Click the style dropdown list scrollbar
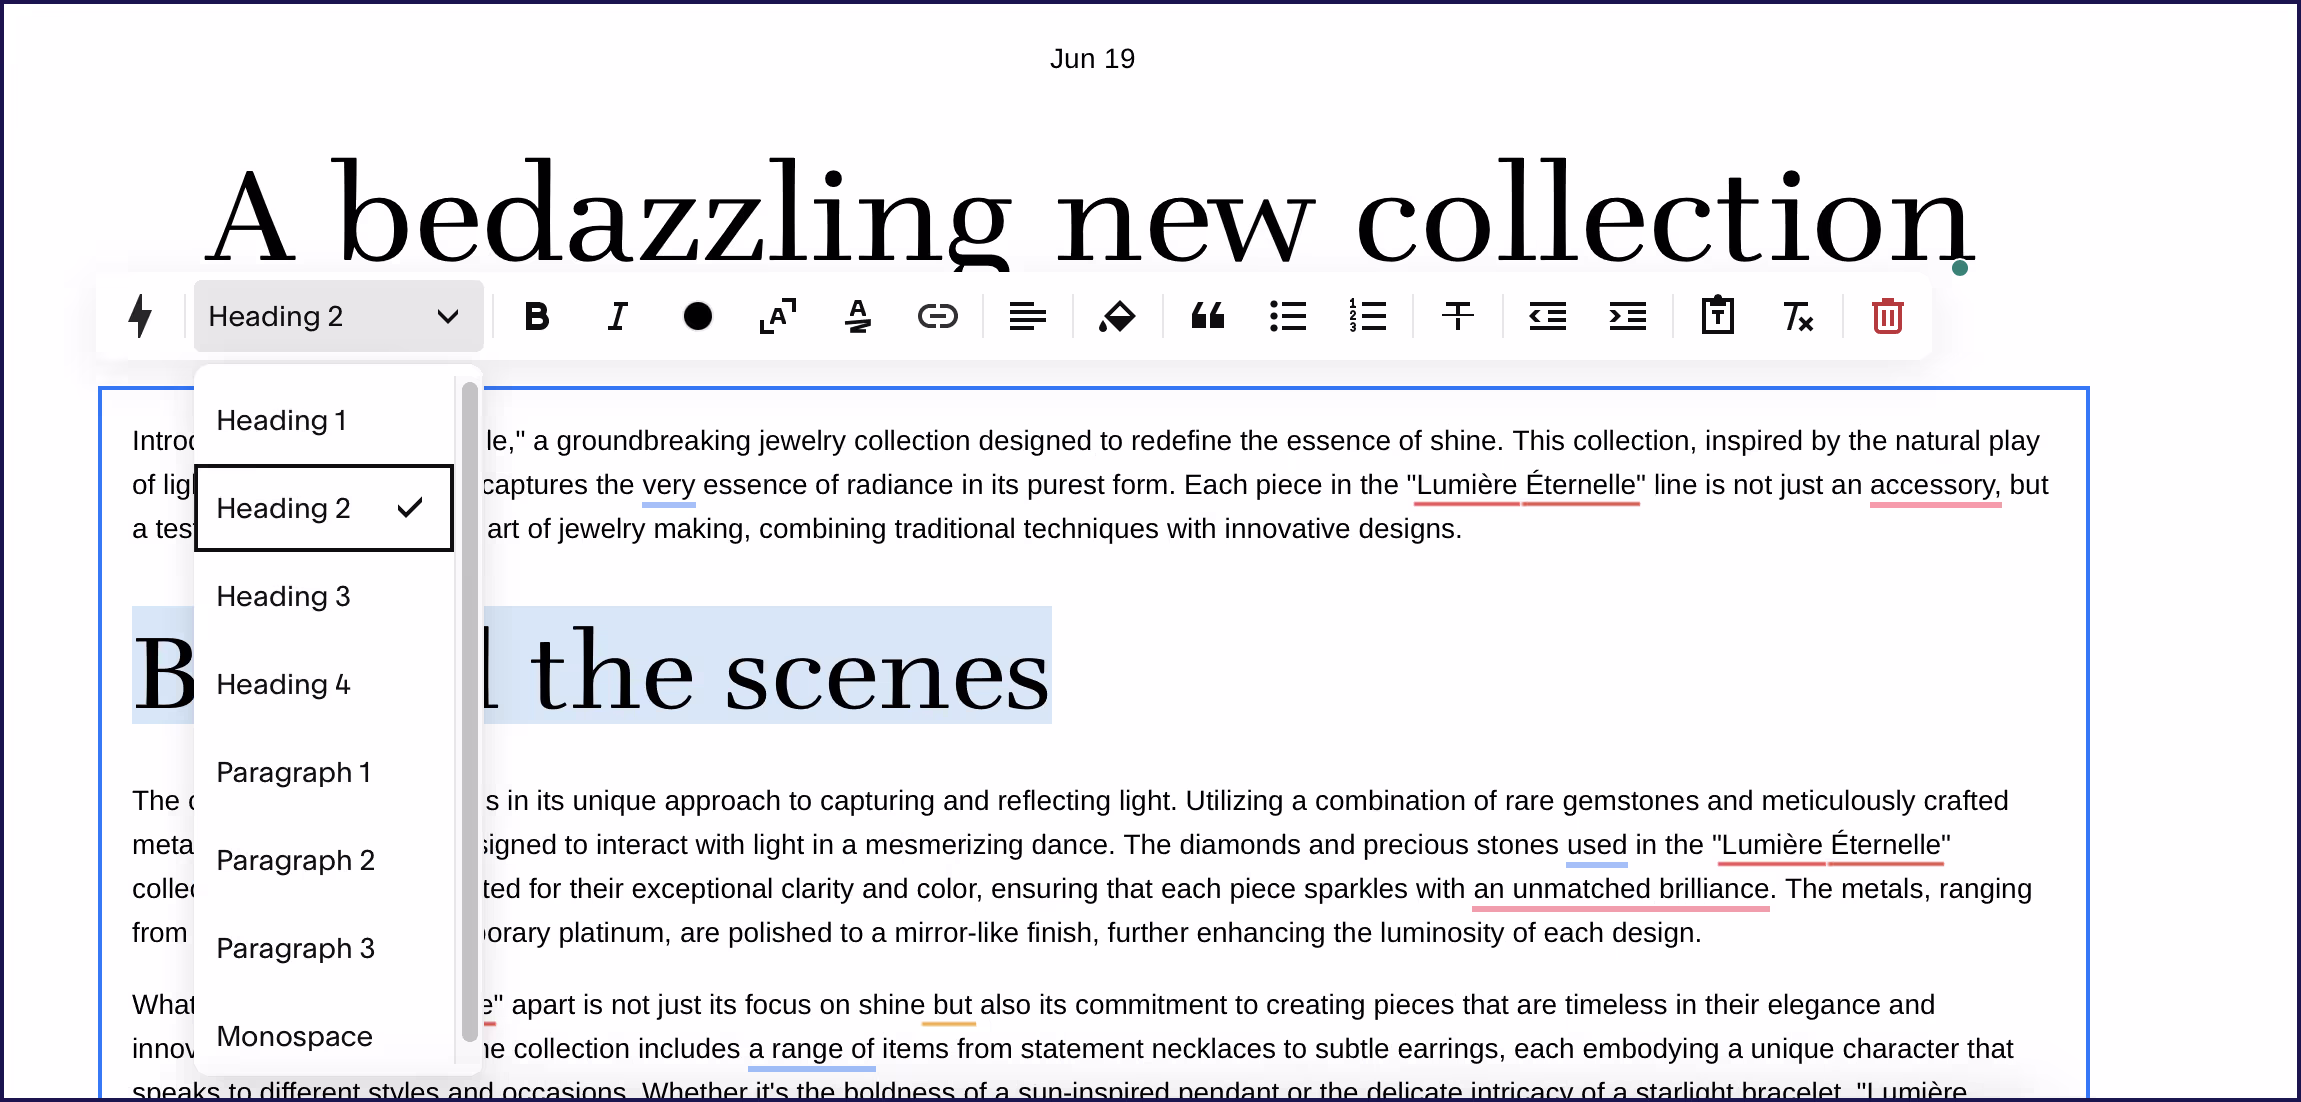Viewport: 2301px width, 1102px height. (469, 711)
